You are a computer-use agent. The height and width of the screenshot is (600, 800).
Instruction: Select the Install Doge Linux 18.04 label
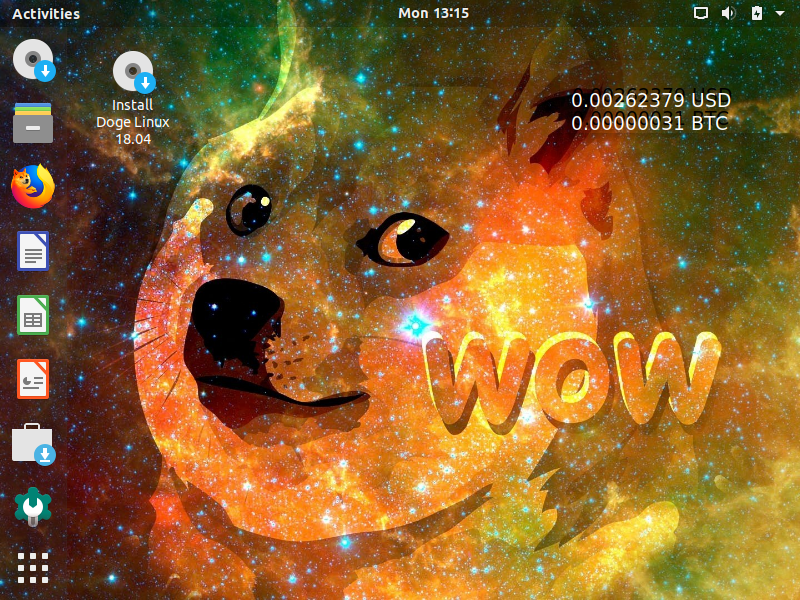(133, 122)
